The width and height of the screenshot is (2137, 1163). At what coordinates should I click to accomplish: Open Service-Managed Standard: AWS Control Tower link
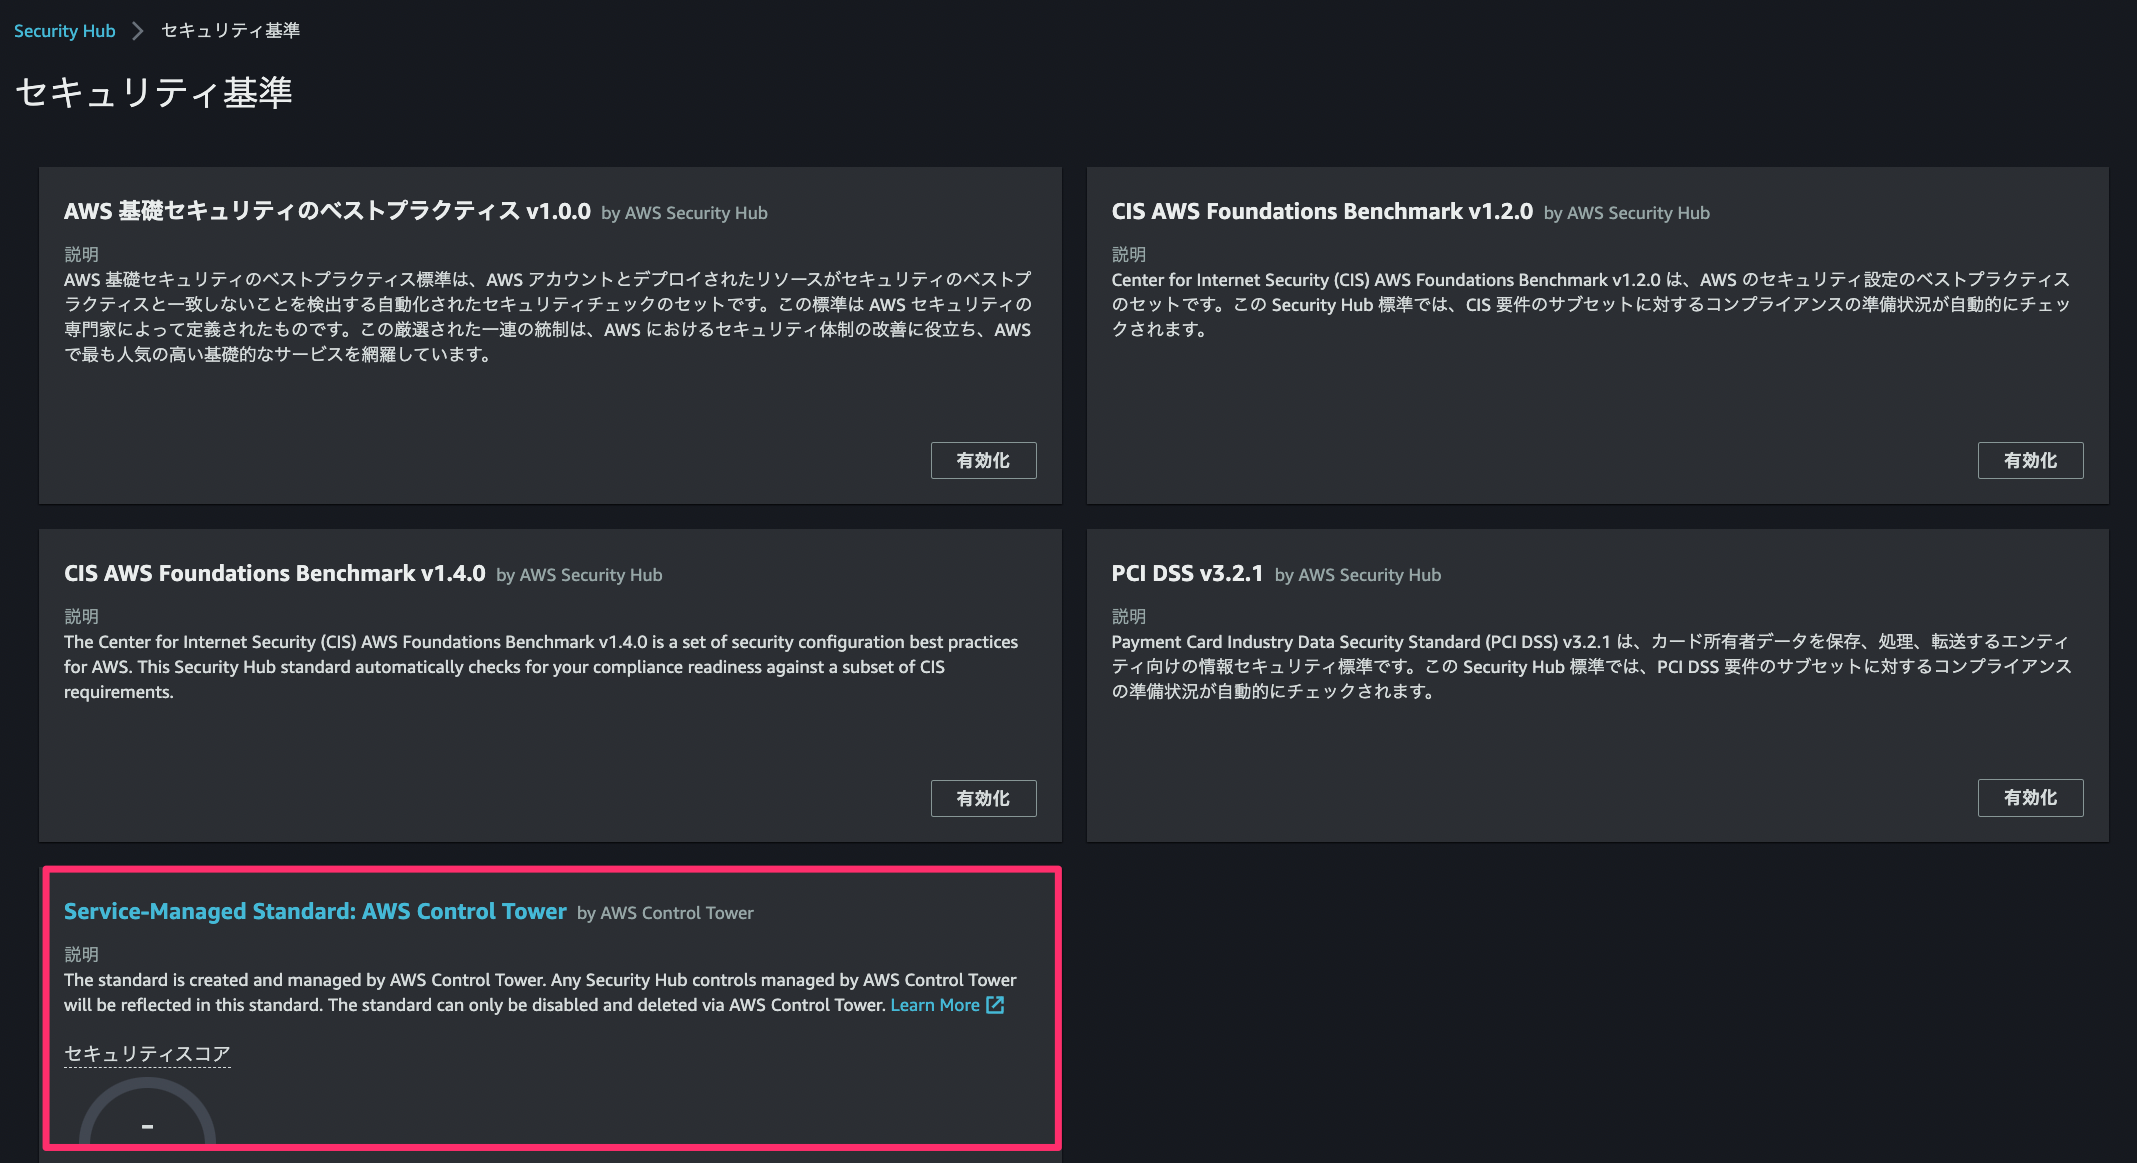point(315,911)
